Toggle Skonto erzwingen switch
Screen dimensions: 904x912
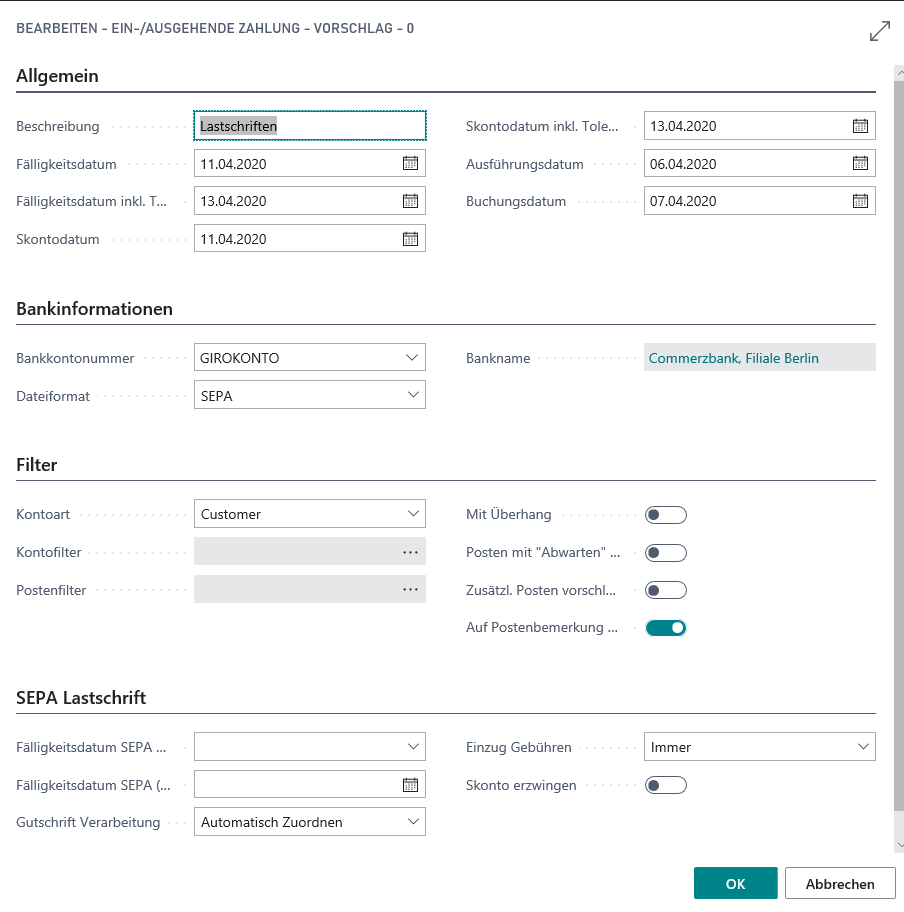(x=666, y=785)
